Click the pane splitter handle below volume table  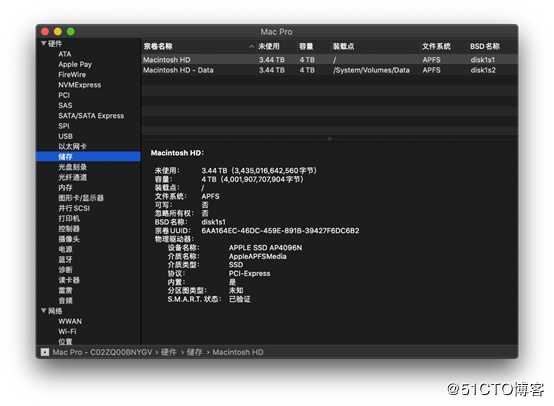point(330,139)
